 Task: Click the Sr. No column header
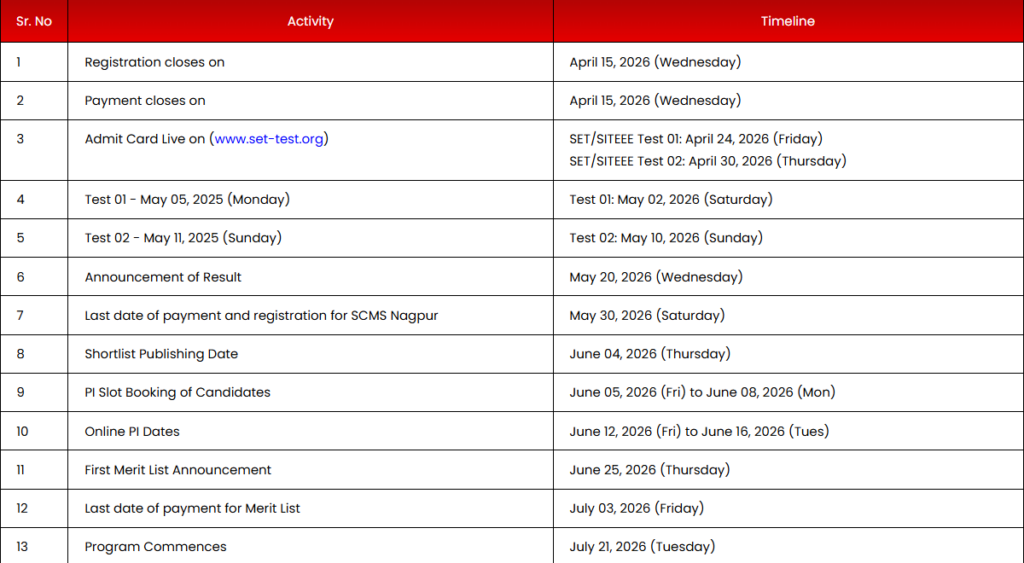click(x=34, y=21)
